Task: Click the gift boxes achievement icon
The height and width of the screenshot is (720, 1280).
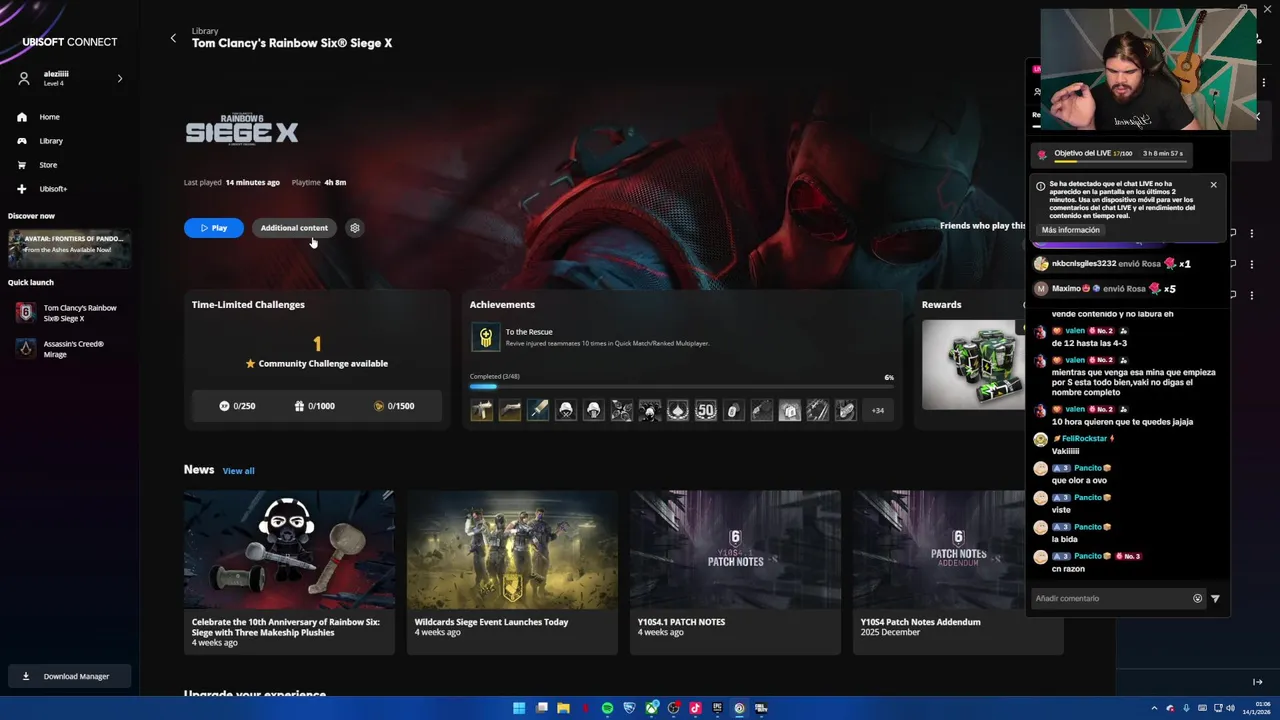Action: [790, 410]
